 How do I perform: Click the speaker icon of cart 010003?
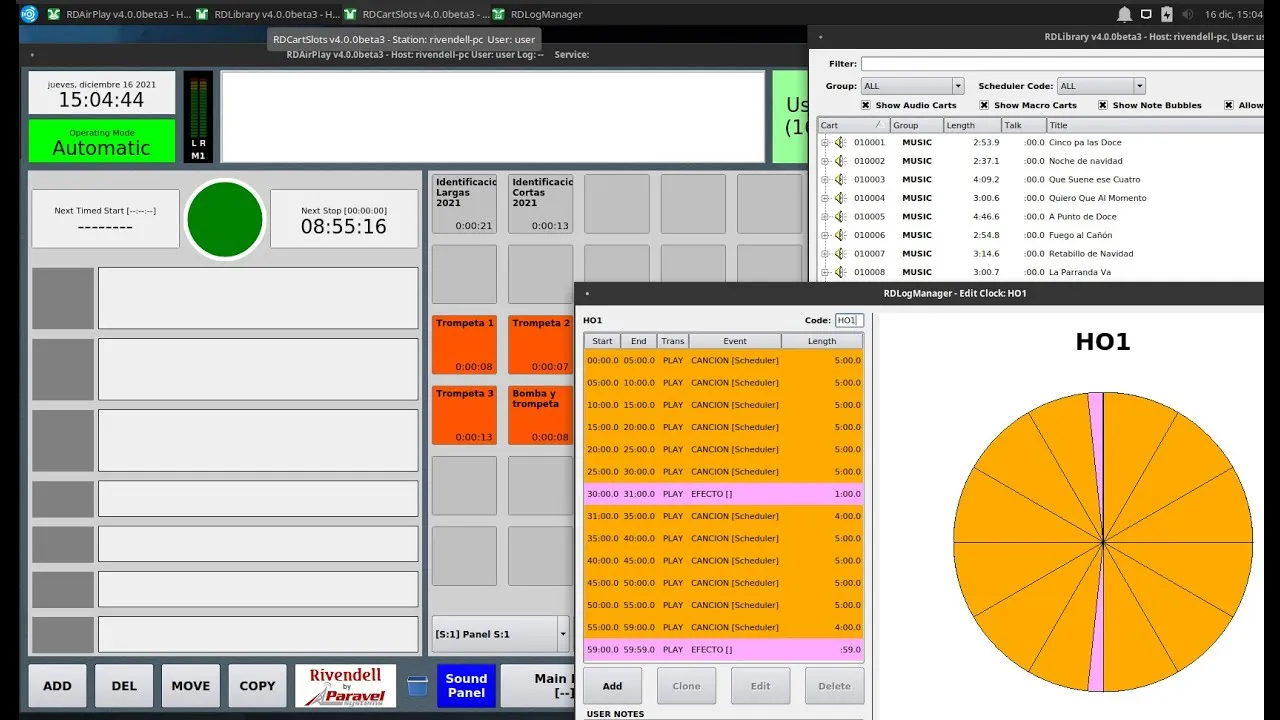[x=840, y=179]
